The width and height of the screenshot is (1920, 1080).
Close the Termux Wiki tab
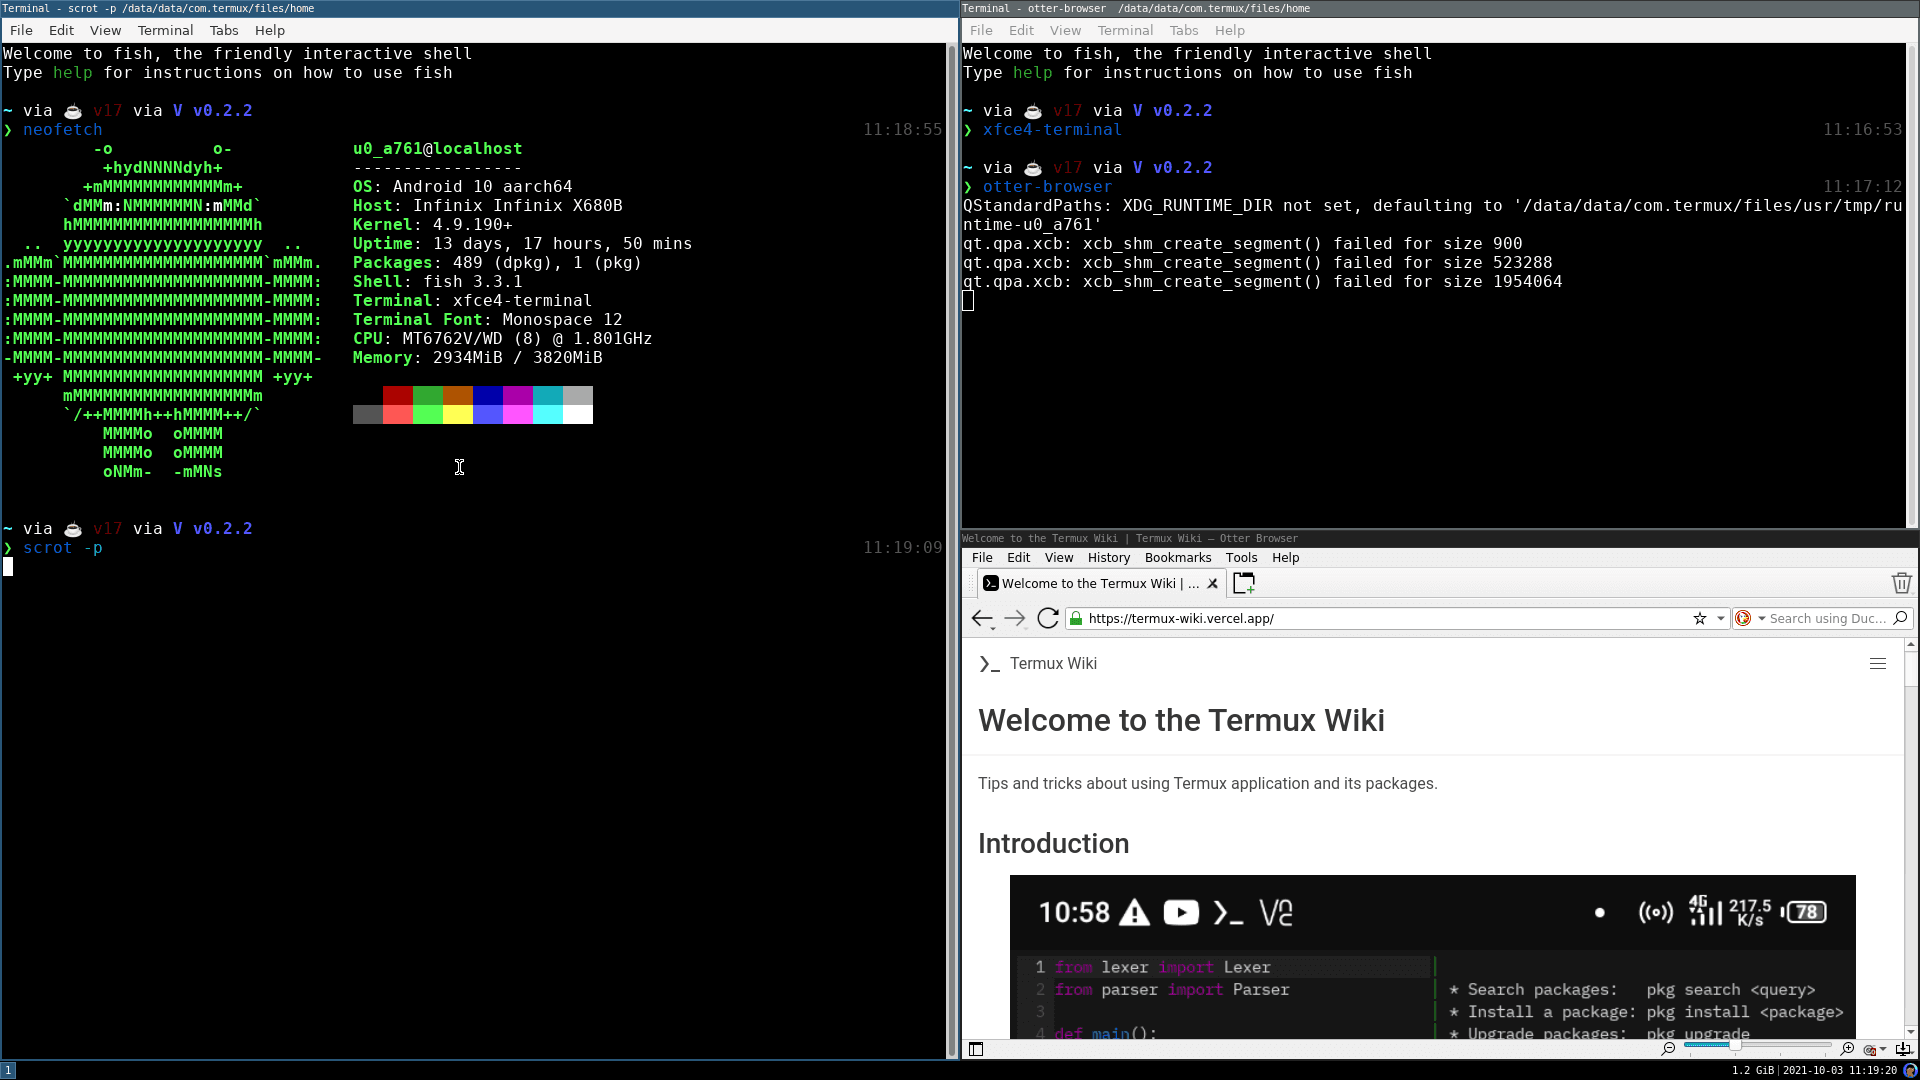tap(1212, 583)
